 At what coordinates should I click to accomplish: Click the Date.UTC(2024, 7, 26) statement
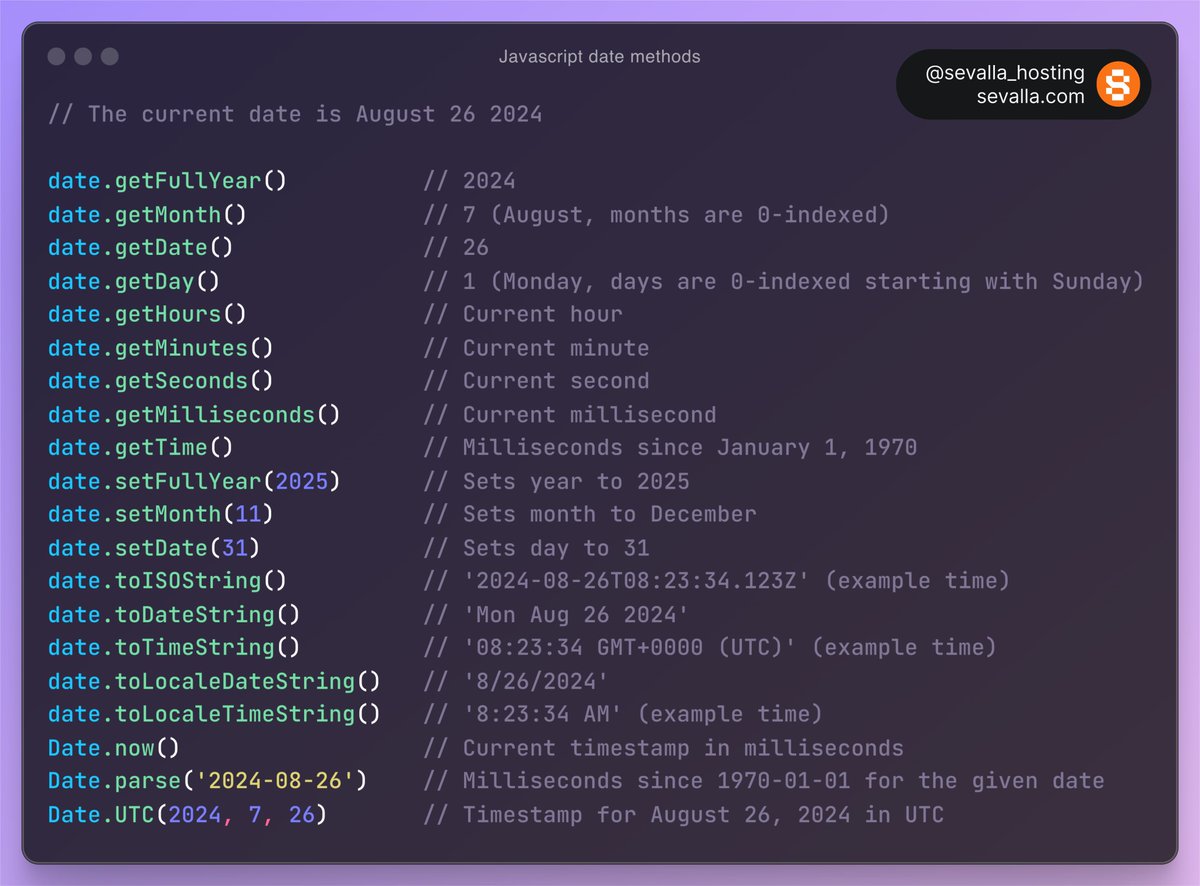(185, 814)
